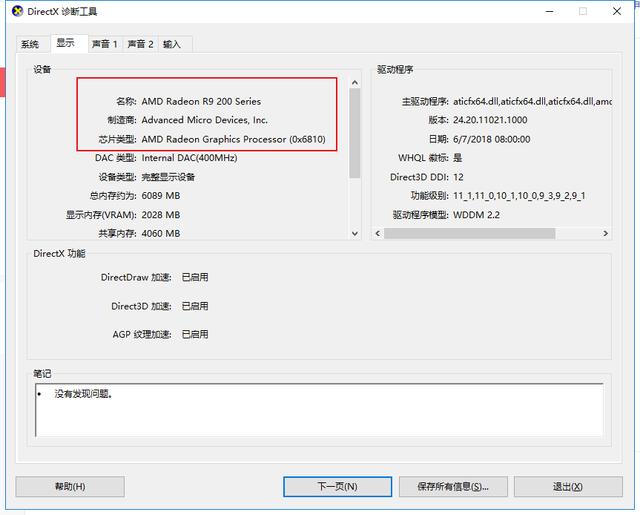Click driver panel scroll right arrow
Image resolution: width=640 pixels, height=515 pixels.
(605, 233)
